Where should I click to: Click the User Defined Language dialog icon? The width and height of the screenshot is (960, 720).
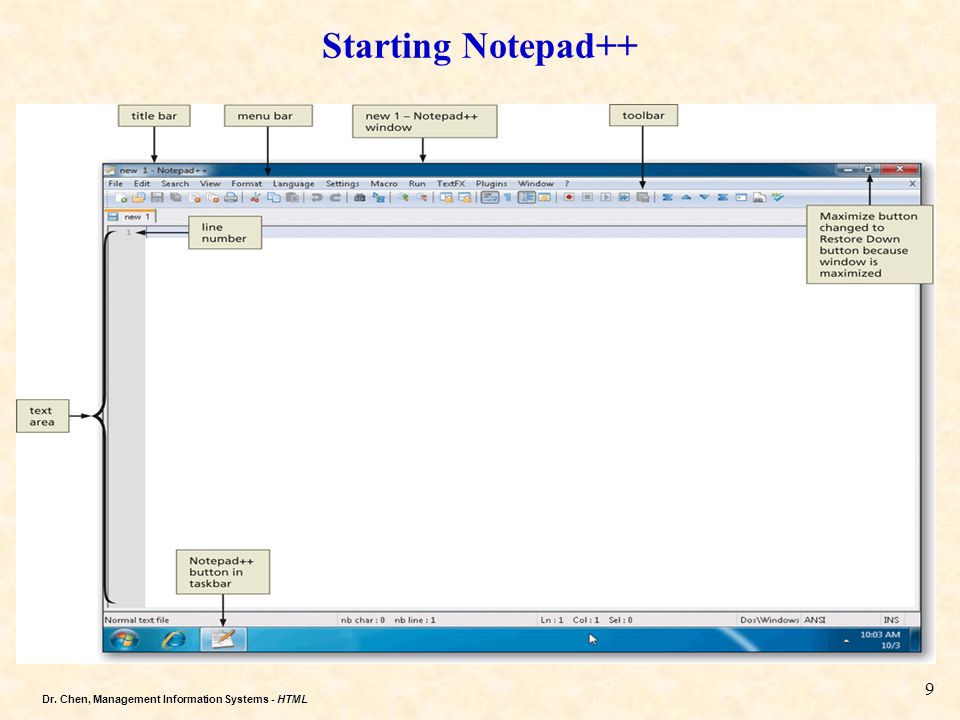(x=544, y=198)
